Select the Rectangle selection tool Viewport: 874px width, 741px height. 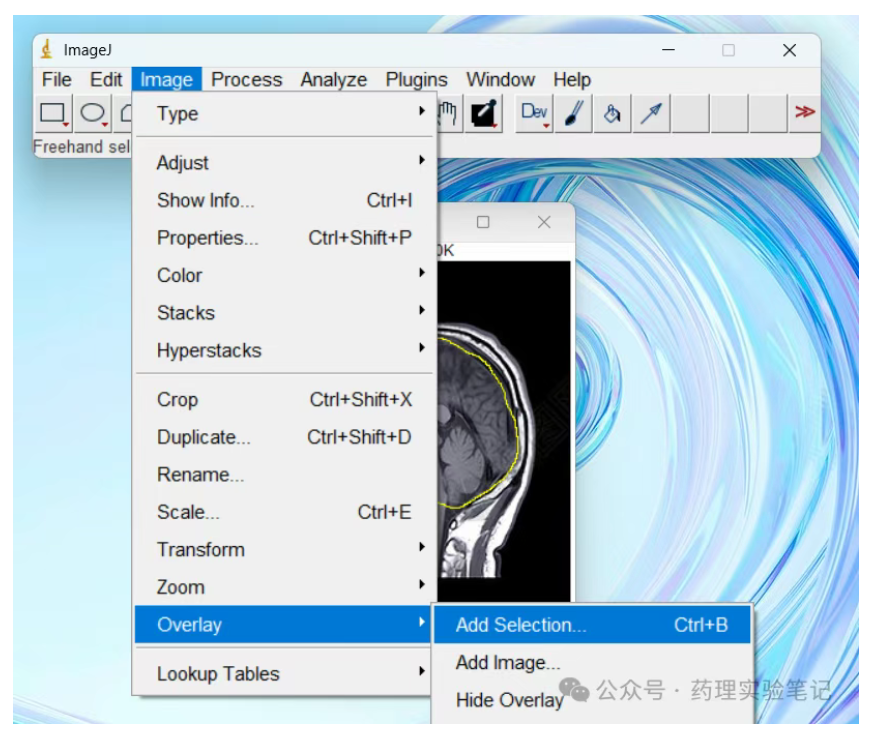click(x=54, y=114)
